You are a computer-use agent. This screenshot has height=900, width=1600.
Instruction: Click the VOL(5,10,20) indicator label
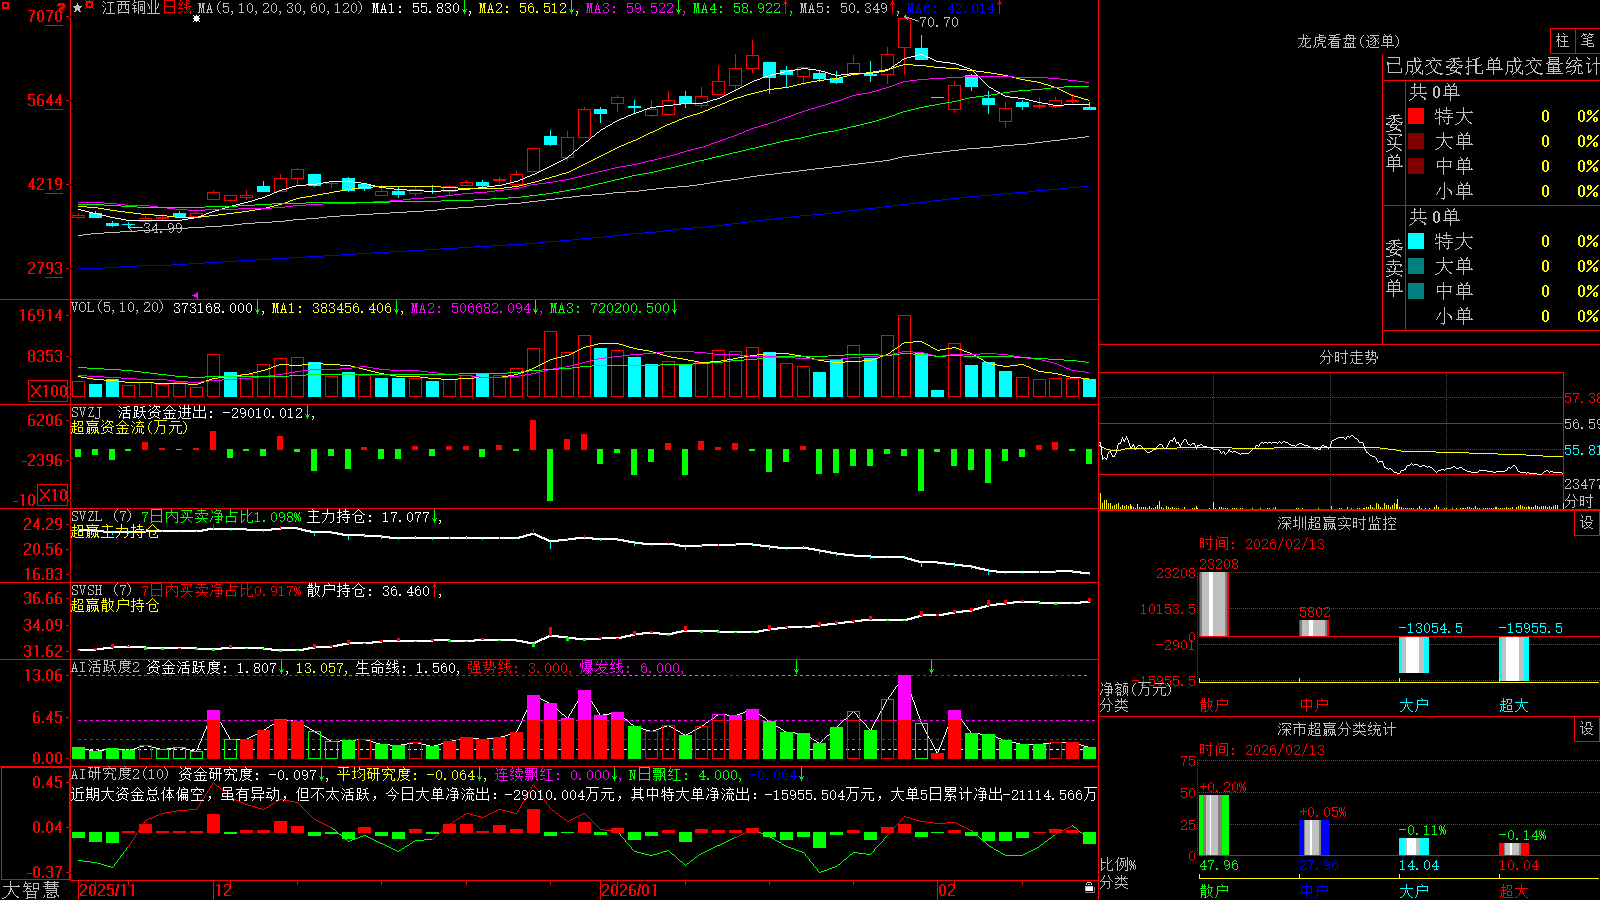click(x=117, y=308)
